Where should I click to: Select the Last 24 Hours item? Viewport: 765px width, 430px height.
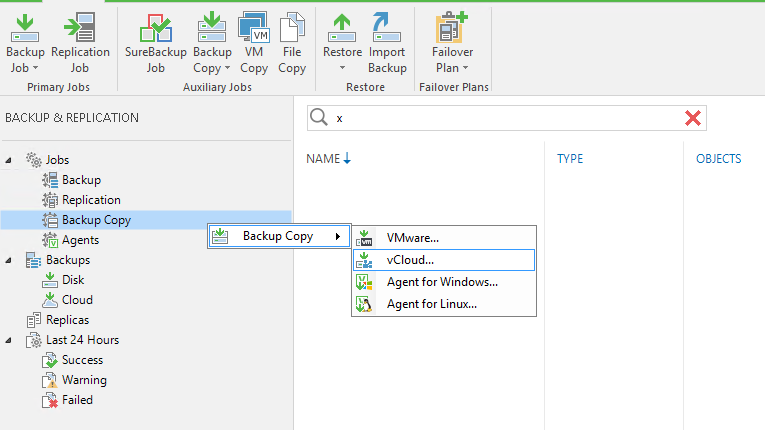[82, 340]
